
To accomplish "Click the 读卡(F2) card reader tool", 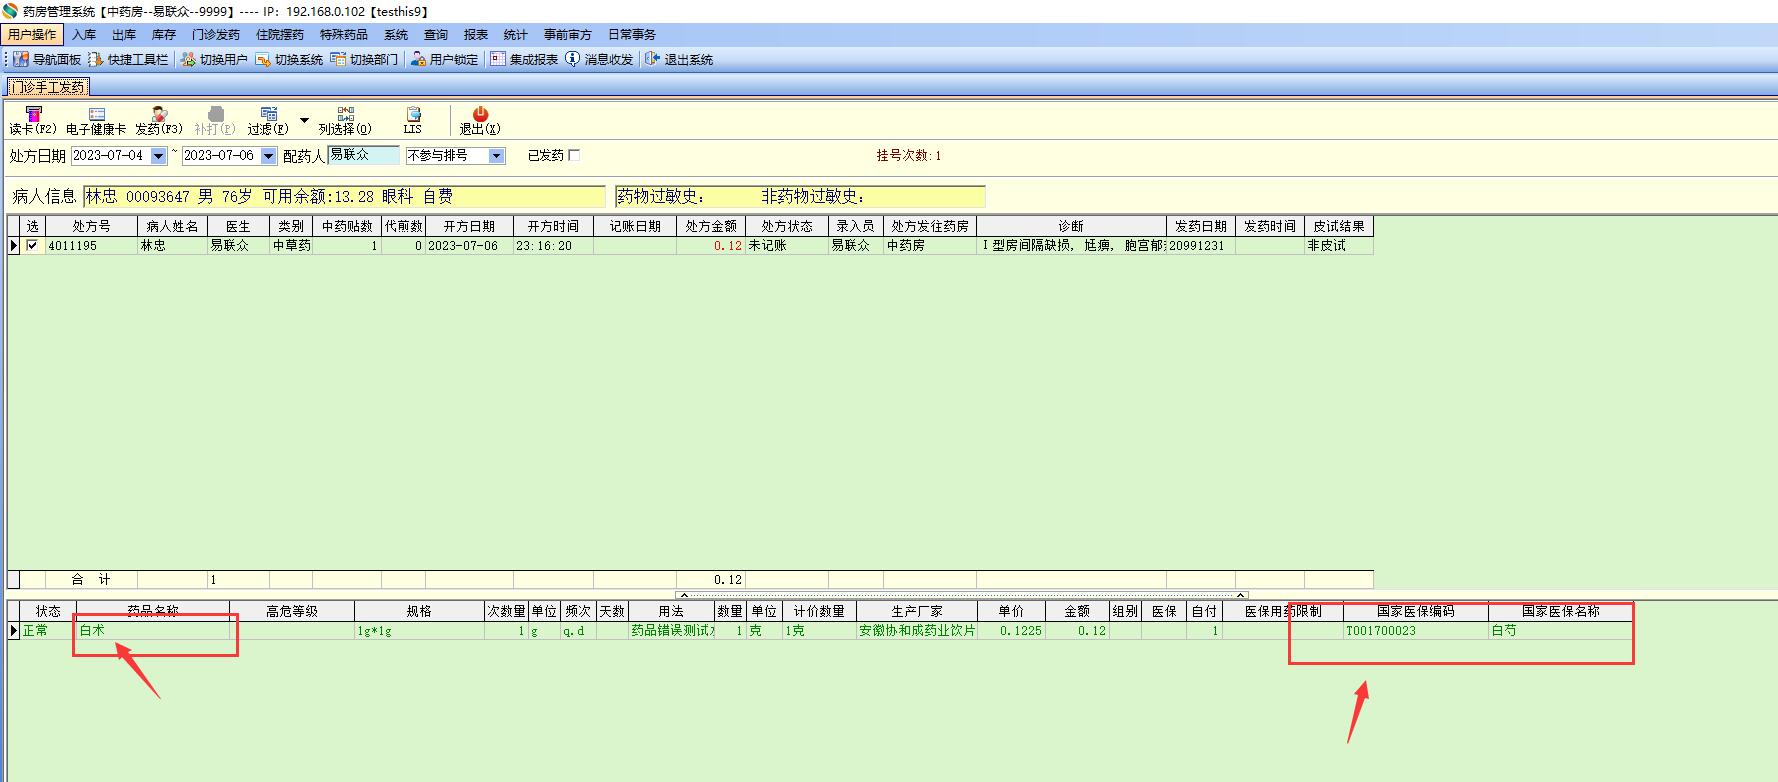I will (33, 121).
